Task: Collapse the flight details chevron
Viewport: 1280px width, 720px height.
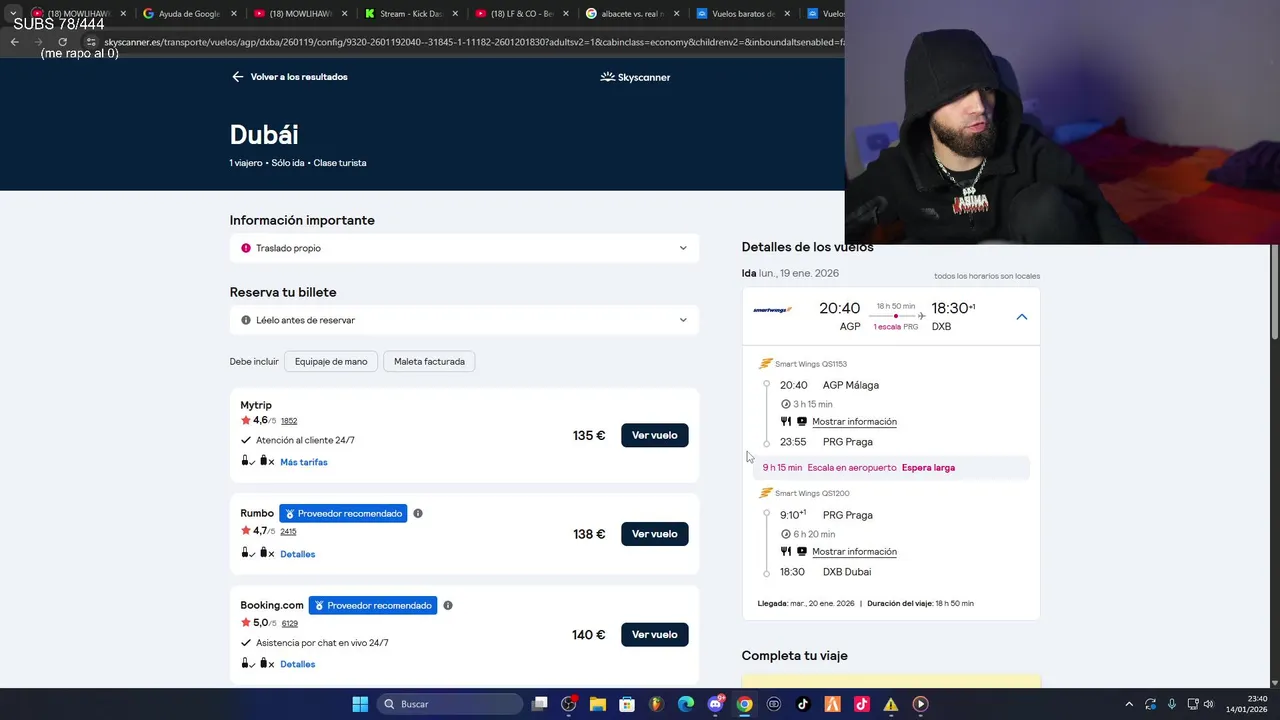Action: click(x=1021, y=317)
